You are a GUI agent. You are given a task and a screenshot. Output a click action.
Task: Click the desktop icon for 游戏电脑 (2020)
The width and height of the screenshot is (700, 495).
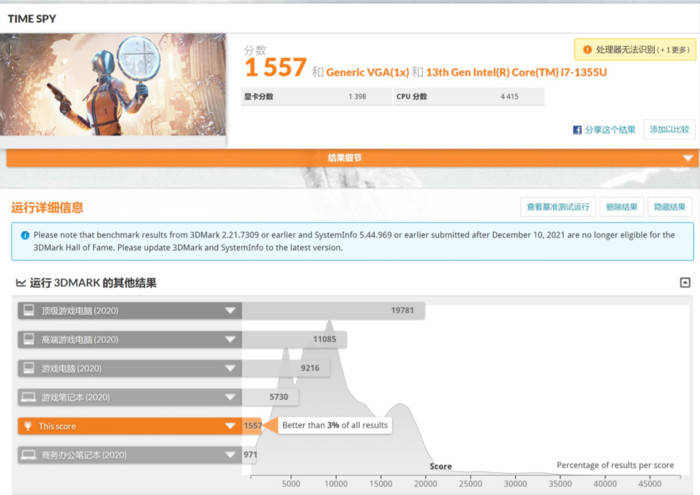(x=29, y=368)
